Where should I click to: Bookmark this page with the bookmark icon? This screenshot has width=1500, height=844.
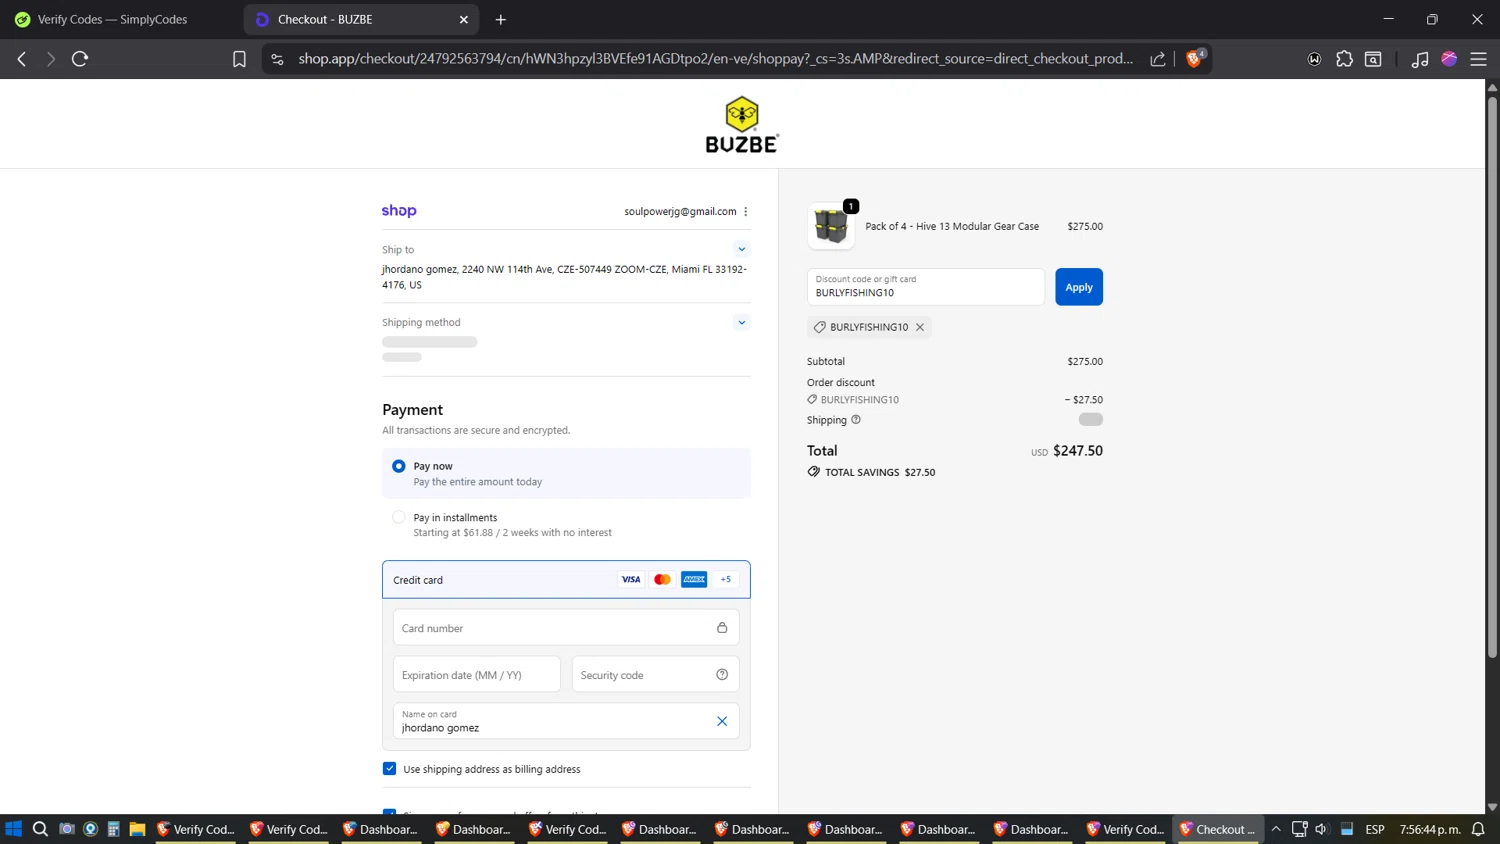click(x=239, y=59)
